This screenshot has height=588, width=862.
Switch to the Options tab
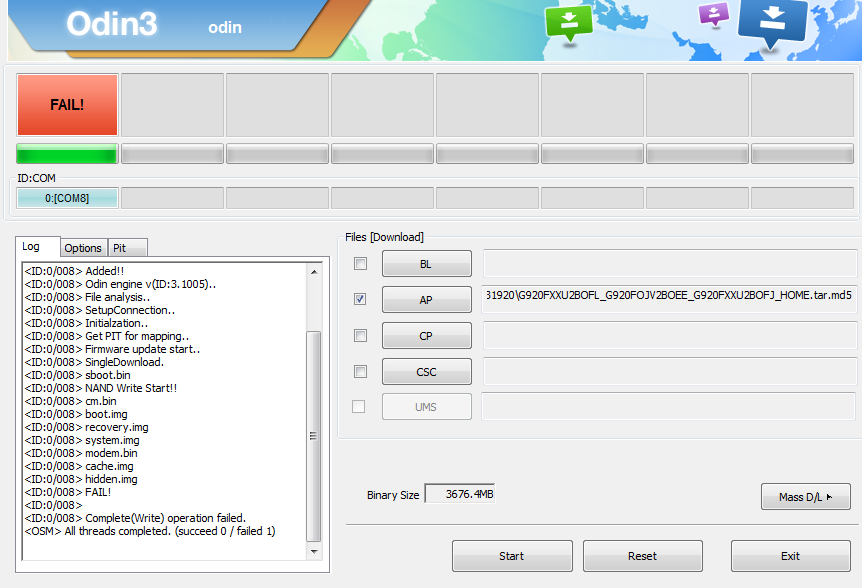click(83, 248)
